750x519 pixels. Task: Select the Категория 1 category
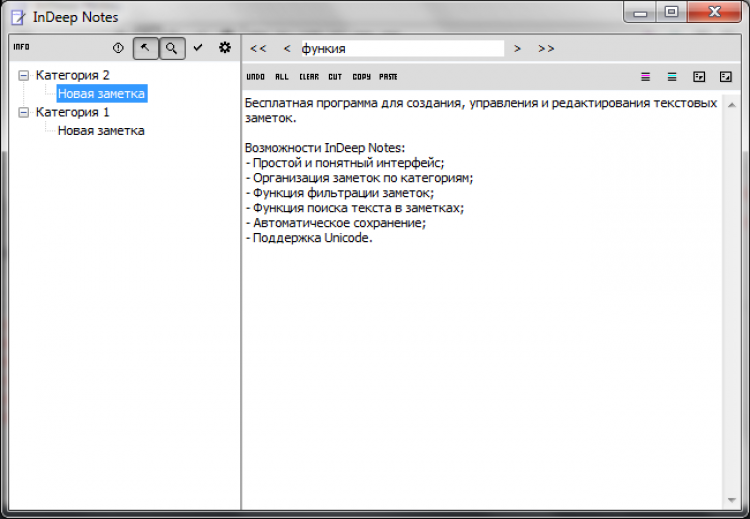73,112
